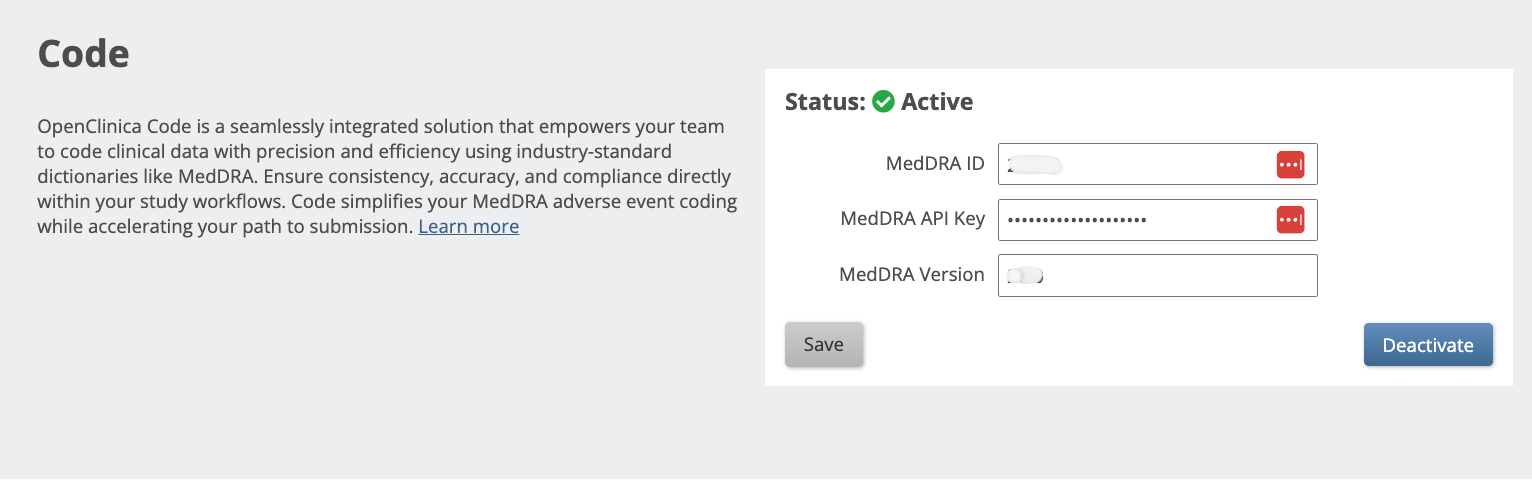The width and height of the screenshot is (1532, 480).
Task: Click the MedDRA ID label
Action: 935,163
